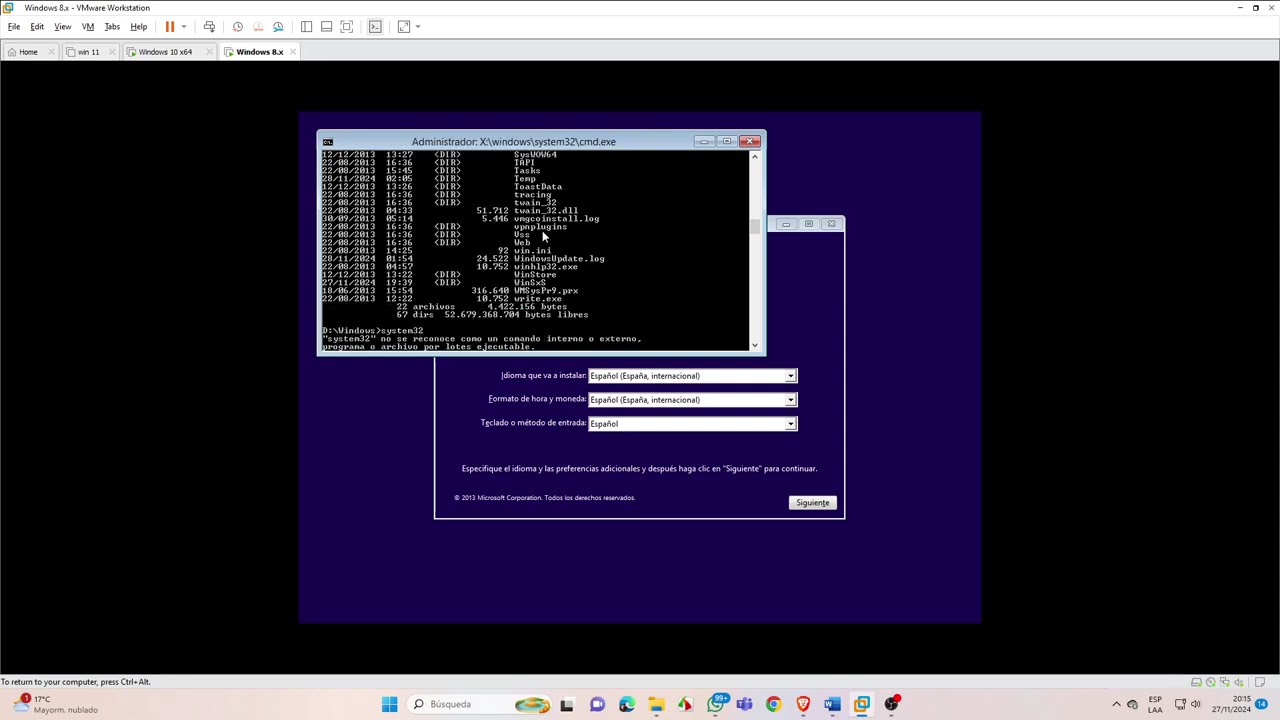This screenshot has width=1280, height=720.
Task: Maximize the cmd.exe window
Action: point(727,142)
